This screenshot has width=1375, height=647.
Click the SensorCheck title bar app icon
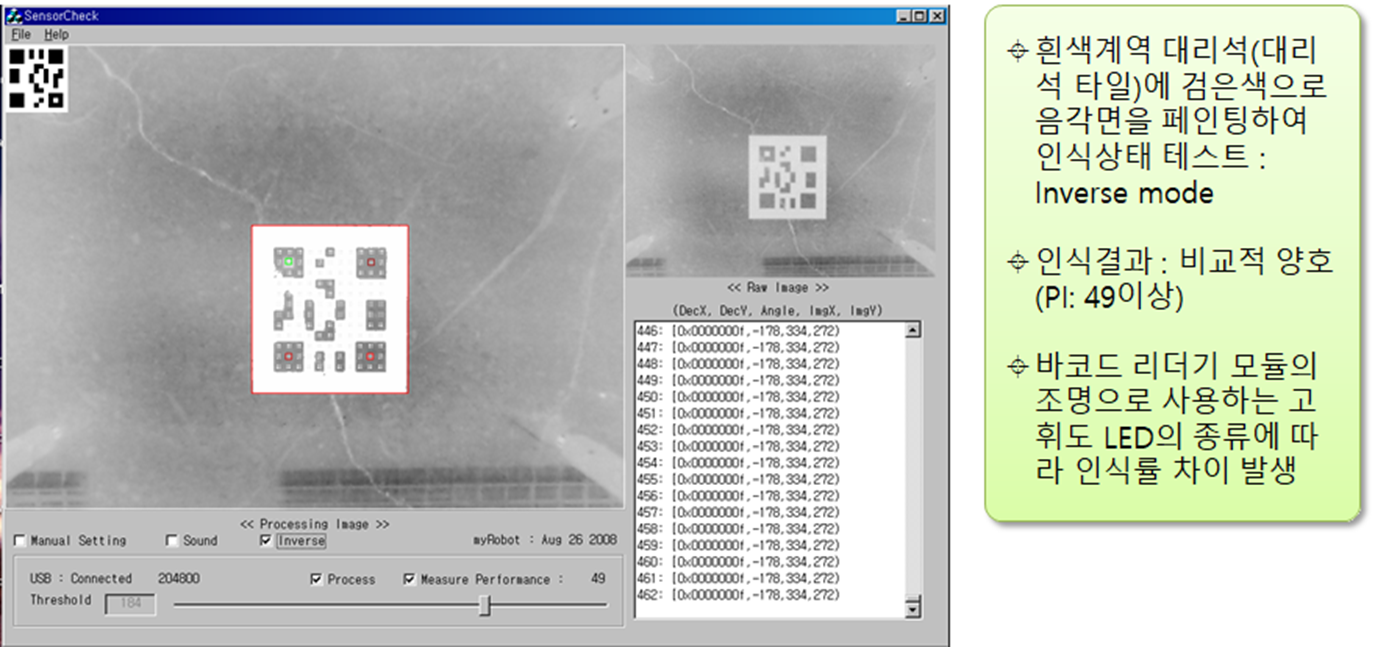pyautogui.click(x=14, y=16)
